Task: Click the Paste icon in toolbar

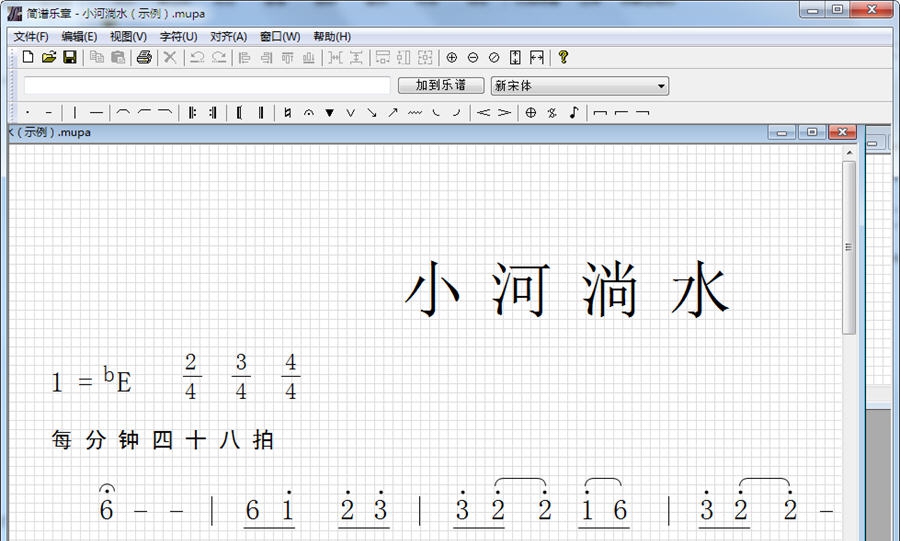Action: coord(118,57)
